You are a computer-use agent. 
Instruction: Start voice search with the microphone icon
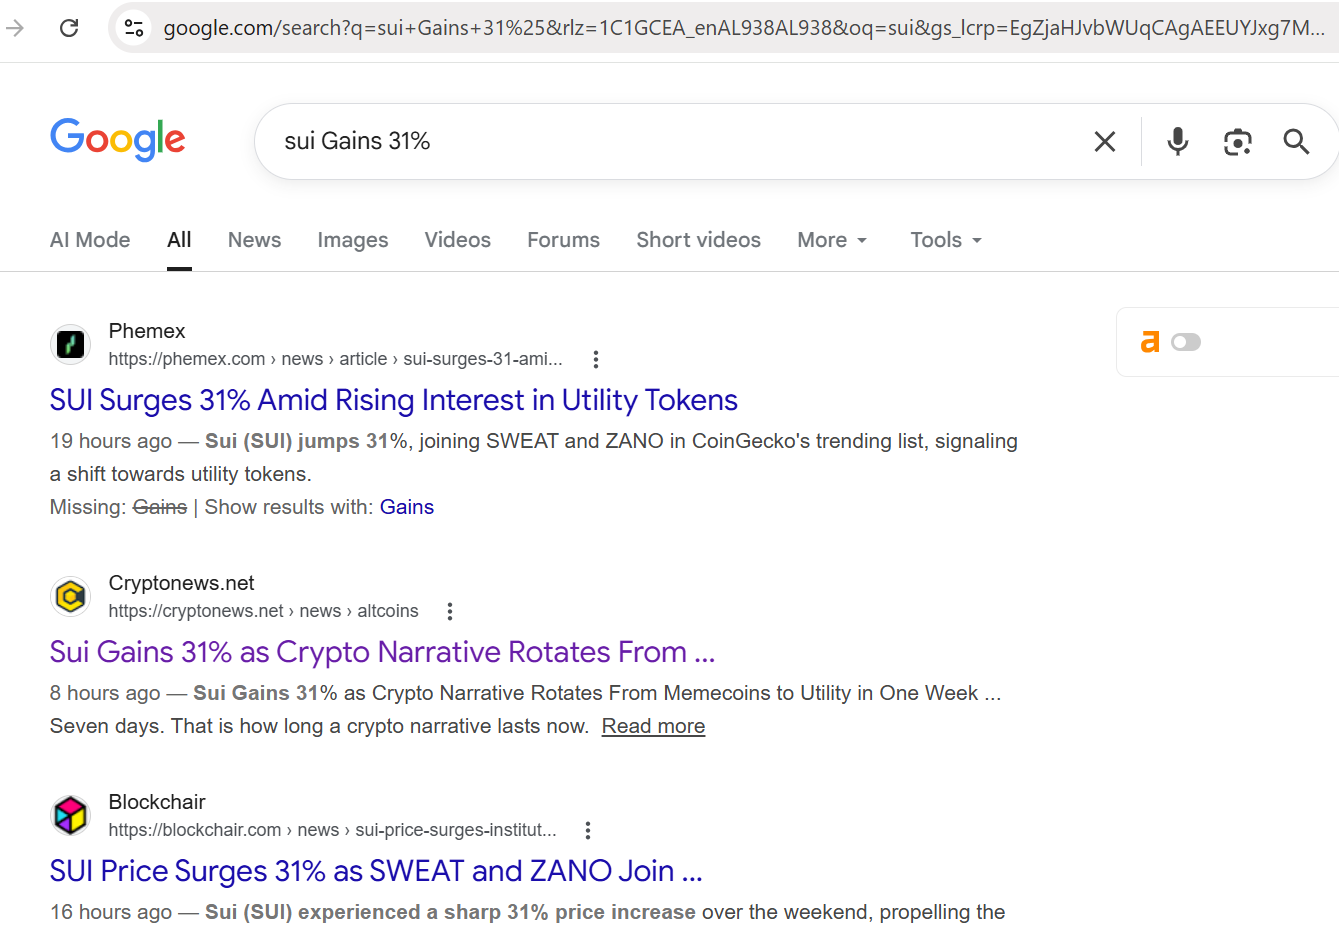coord(1178,142)
